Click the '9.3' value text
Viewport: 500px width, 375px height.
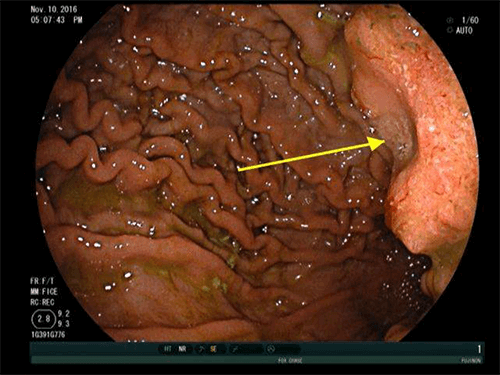point(63,324)
